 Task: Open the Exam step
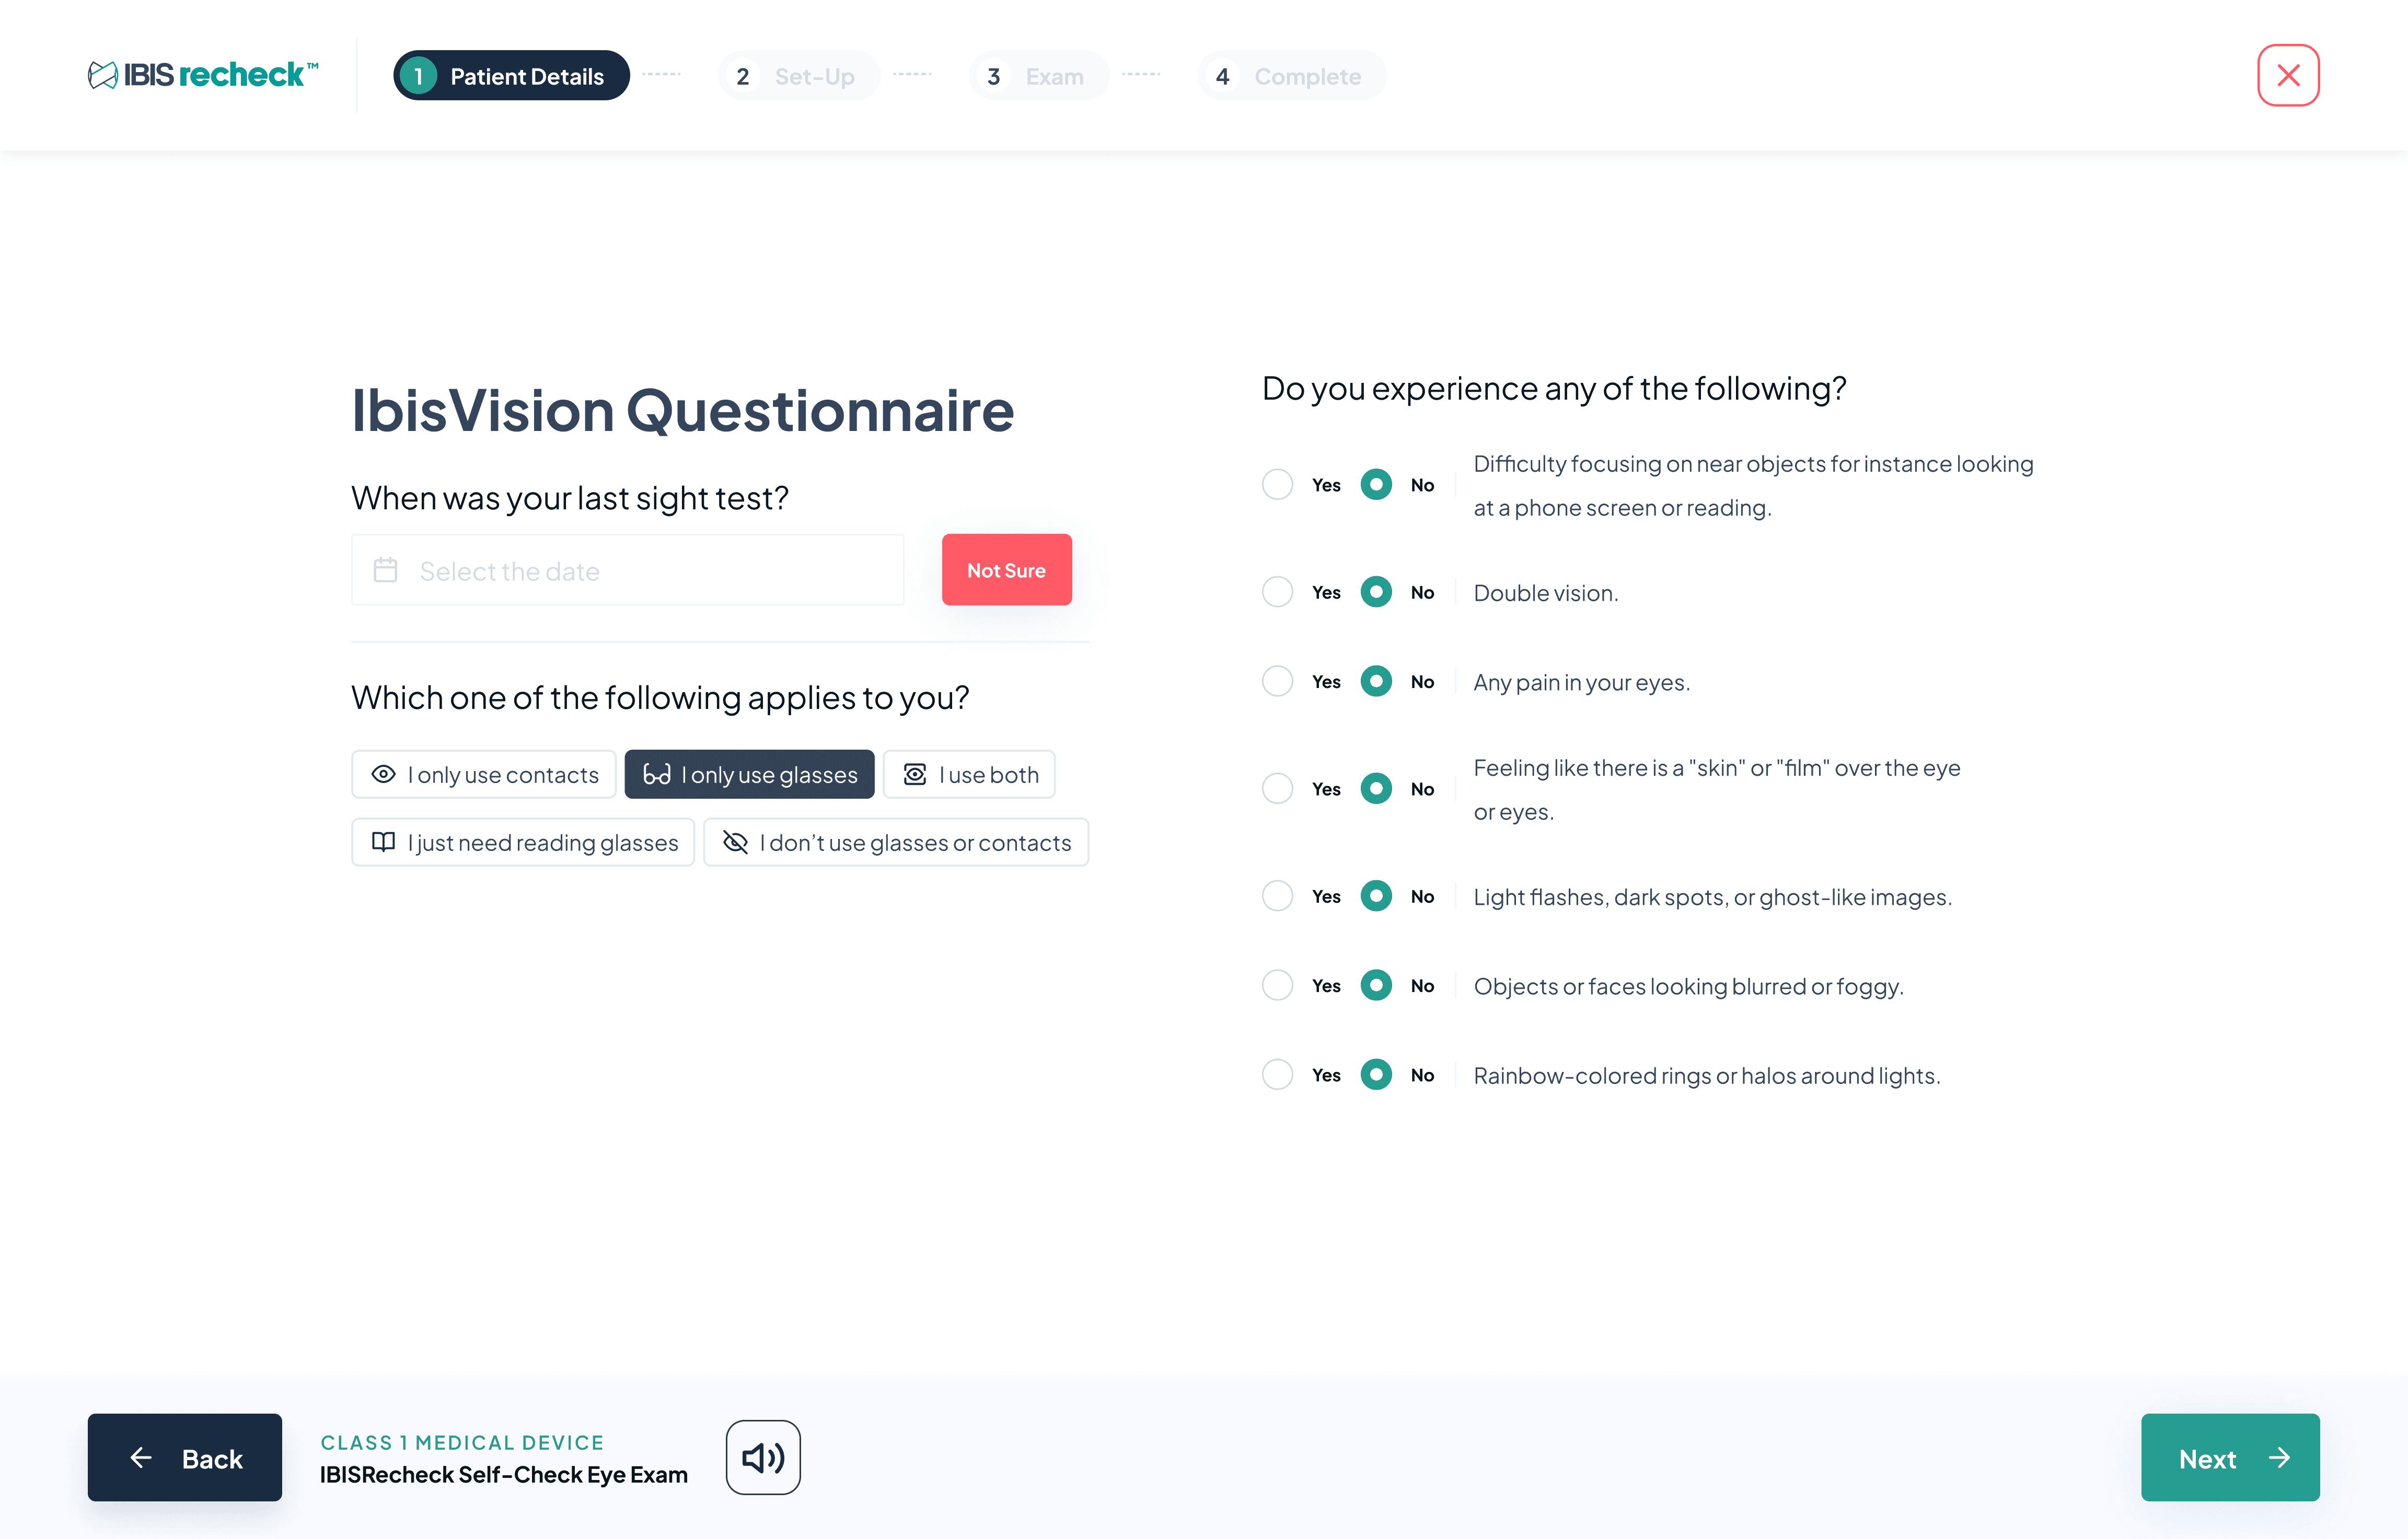pyautogui.click(x=1038, y=75)
